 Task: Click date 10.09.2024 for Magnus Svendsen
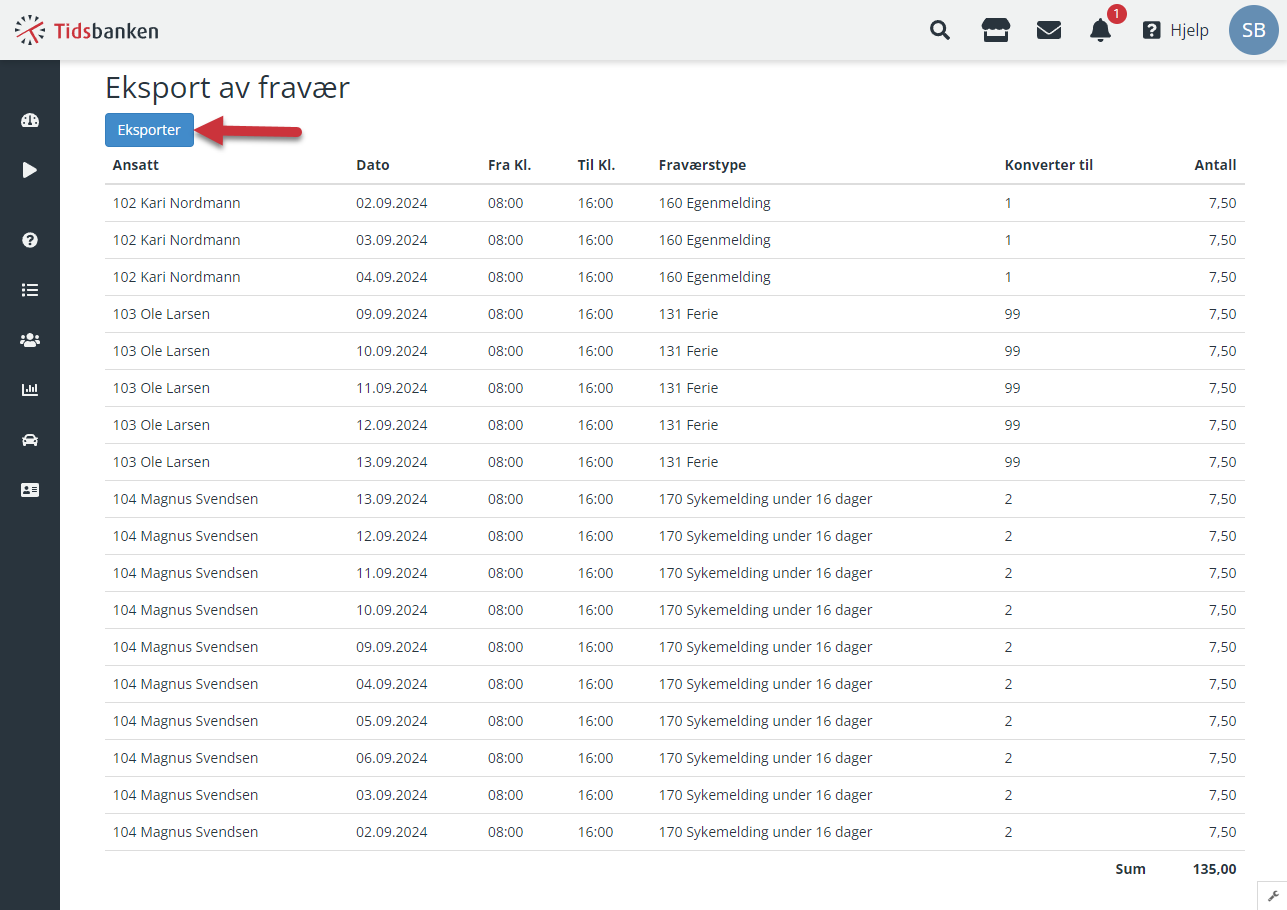[x=392, y=610]
